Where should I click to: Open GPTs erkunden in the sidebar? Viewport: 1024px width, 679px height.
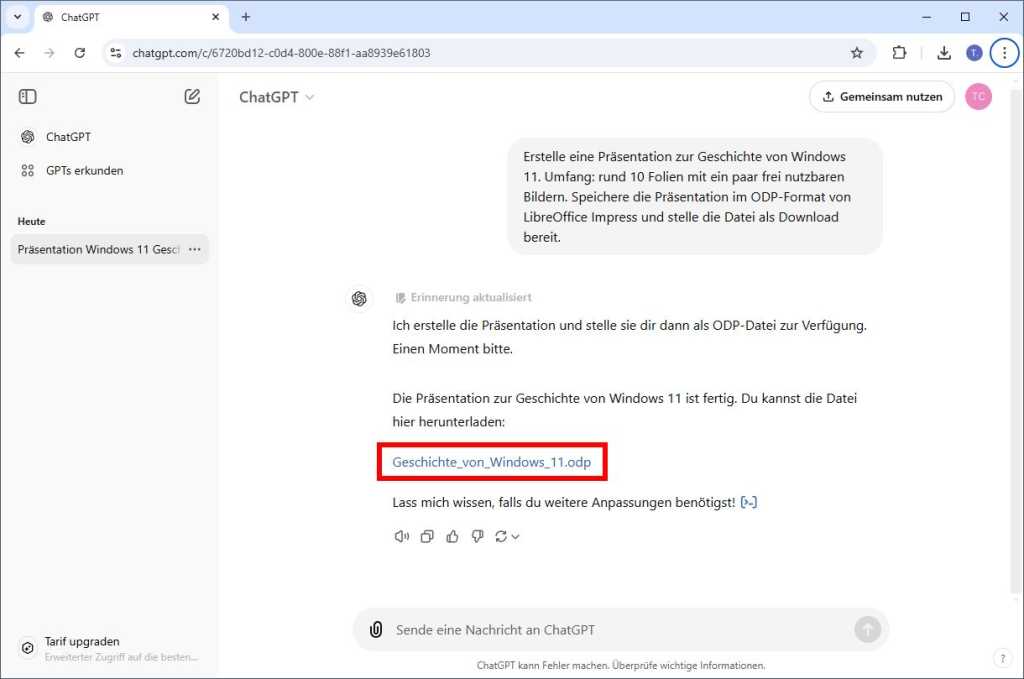pos(83,170)
